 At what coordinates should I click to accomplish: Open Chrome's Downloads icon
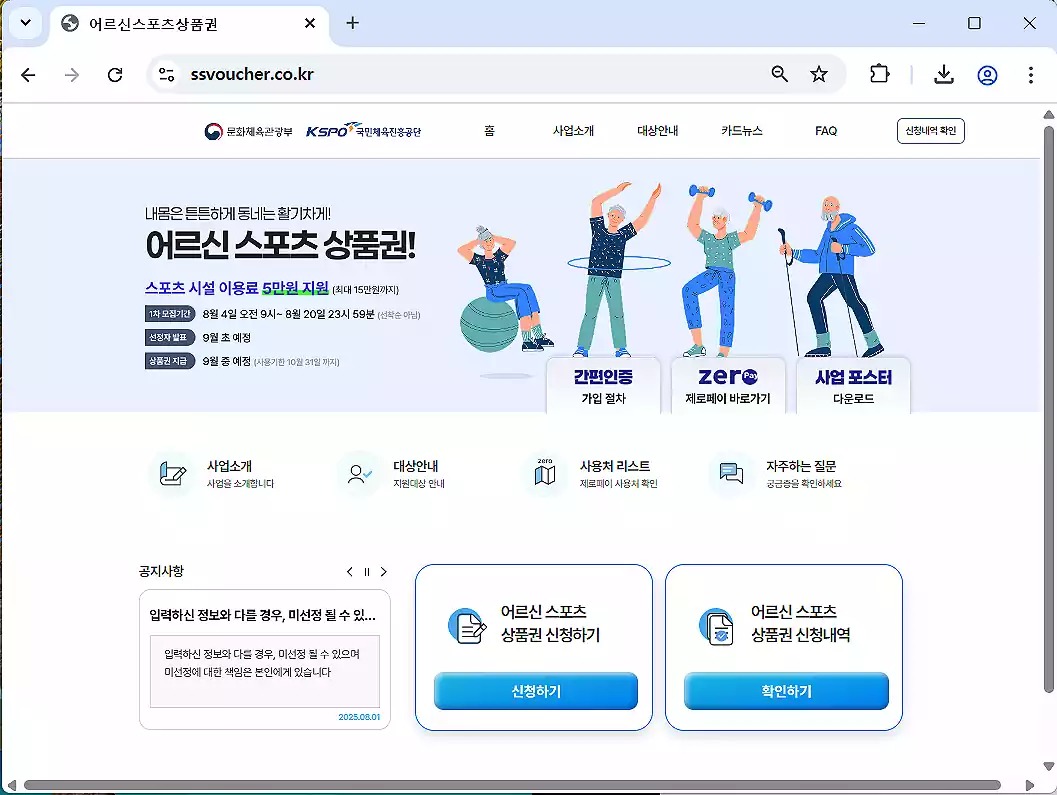point(943,74)
